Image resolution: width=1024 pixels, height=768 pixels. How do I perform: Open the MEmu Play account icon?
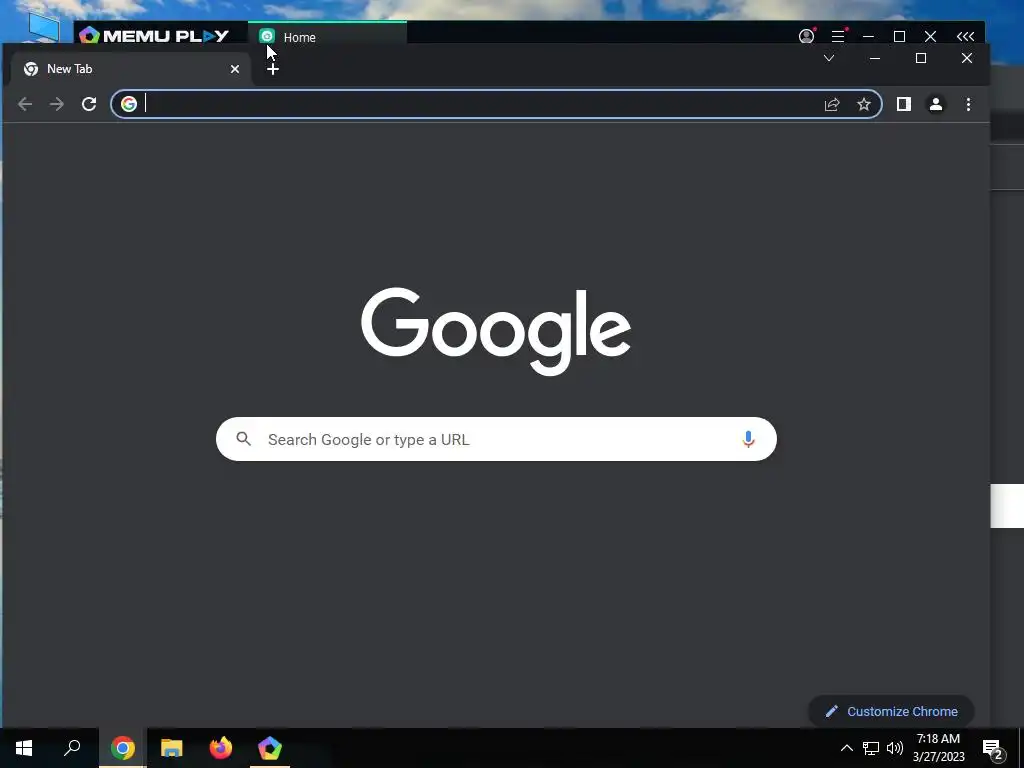coord(807,36)
